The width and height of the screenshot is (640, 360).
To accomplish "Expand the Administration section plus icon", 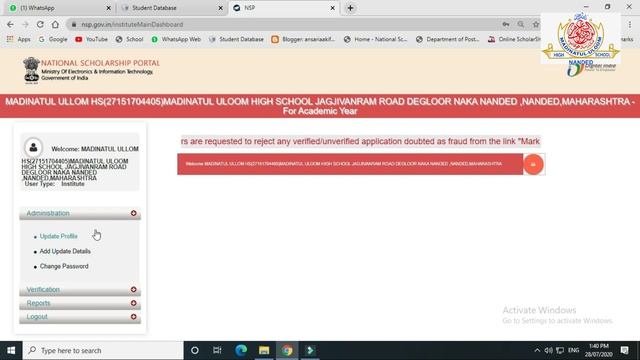I will pos(133,213).
